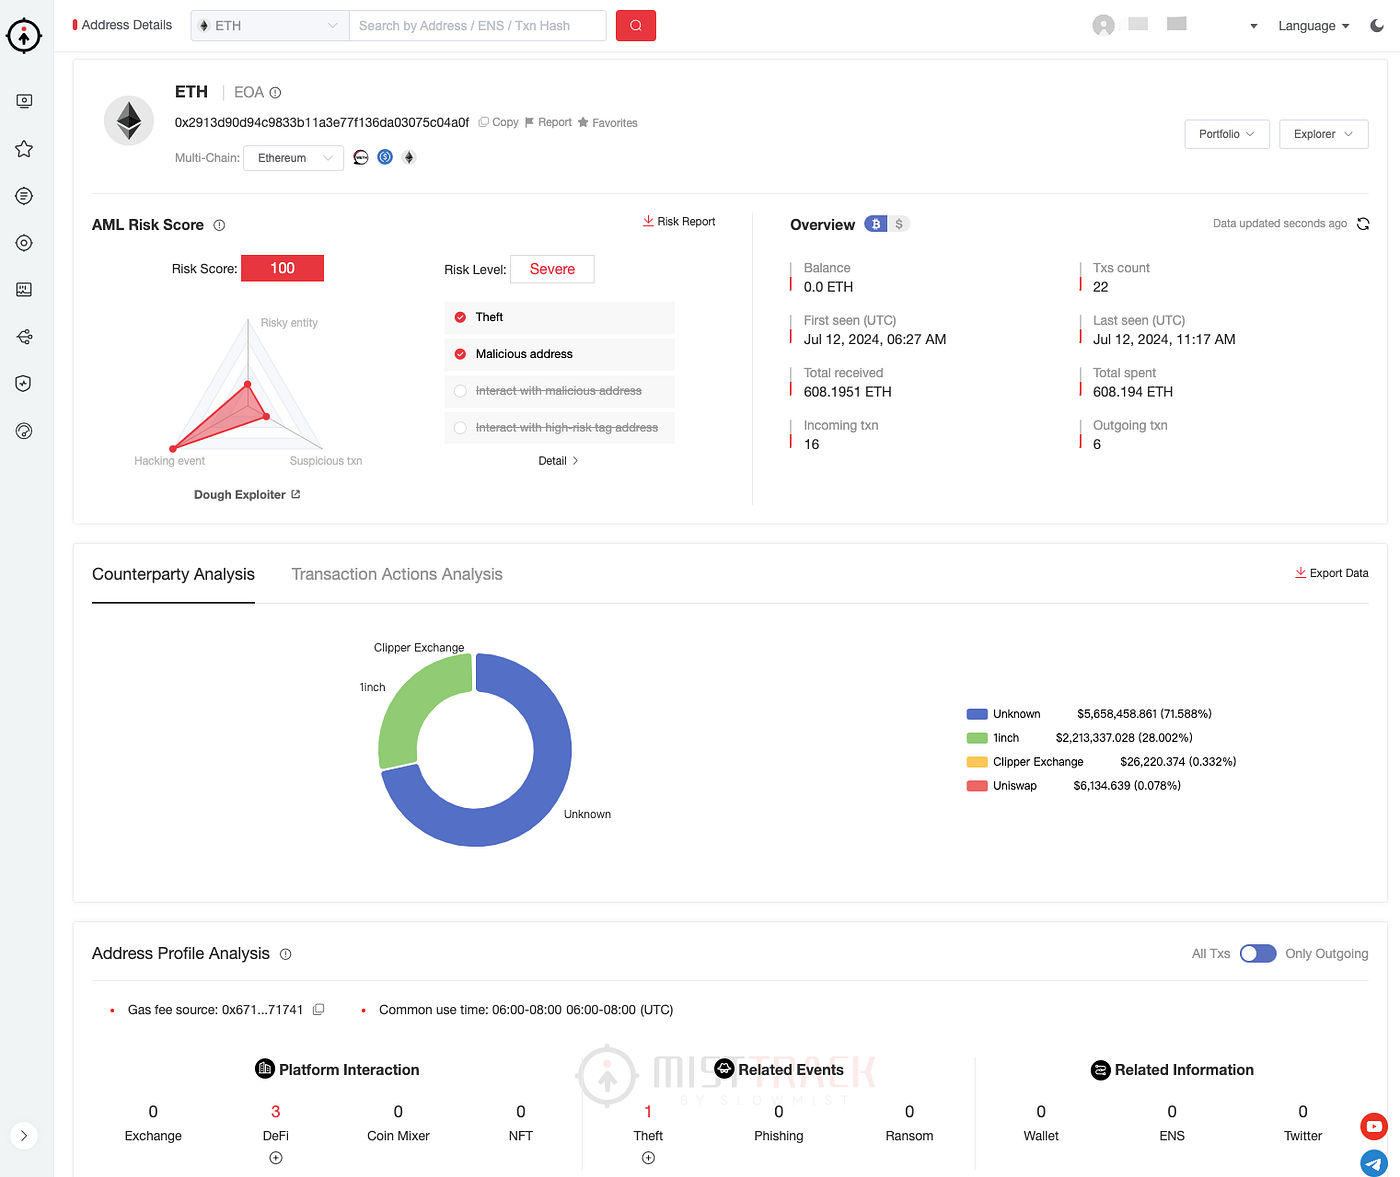This screenshot has width=1400, height=1177.
Task: Switch to Transaction Actions Analysis tab
Action: (397, 574)
